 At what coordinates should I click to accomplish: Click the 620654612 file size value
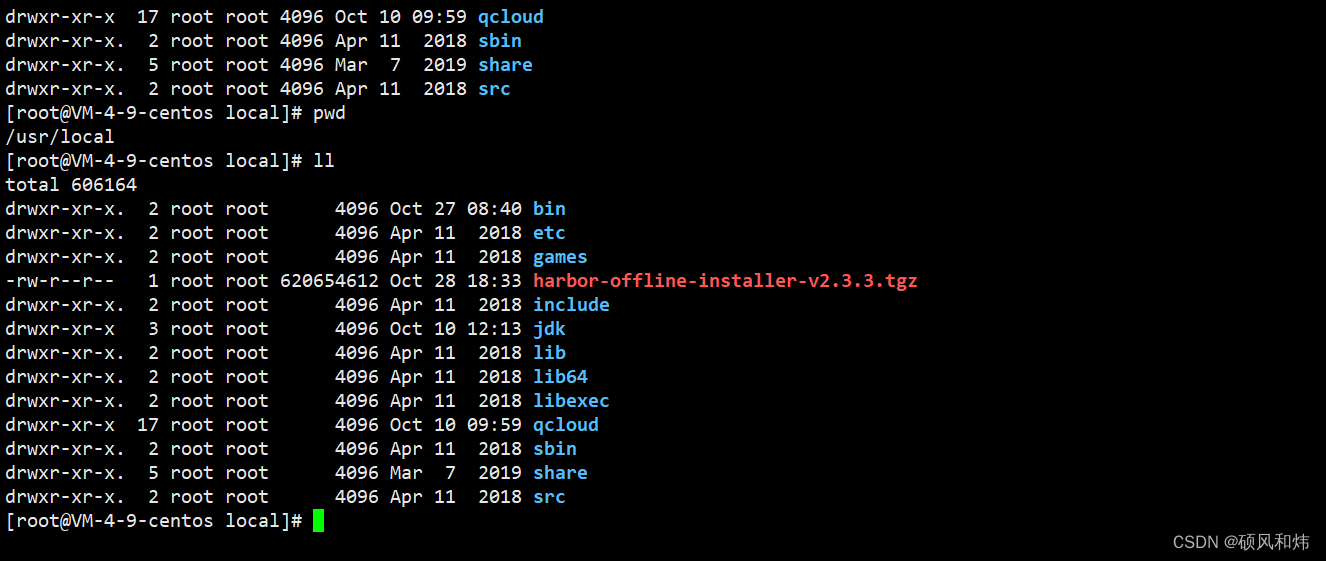(329, 281)
